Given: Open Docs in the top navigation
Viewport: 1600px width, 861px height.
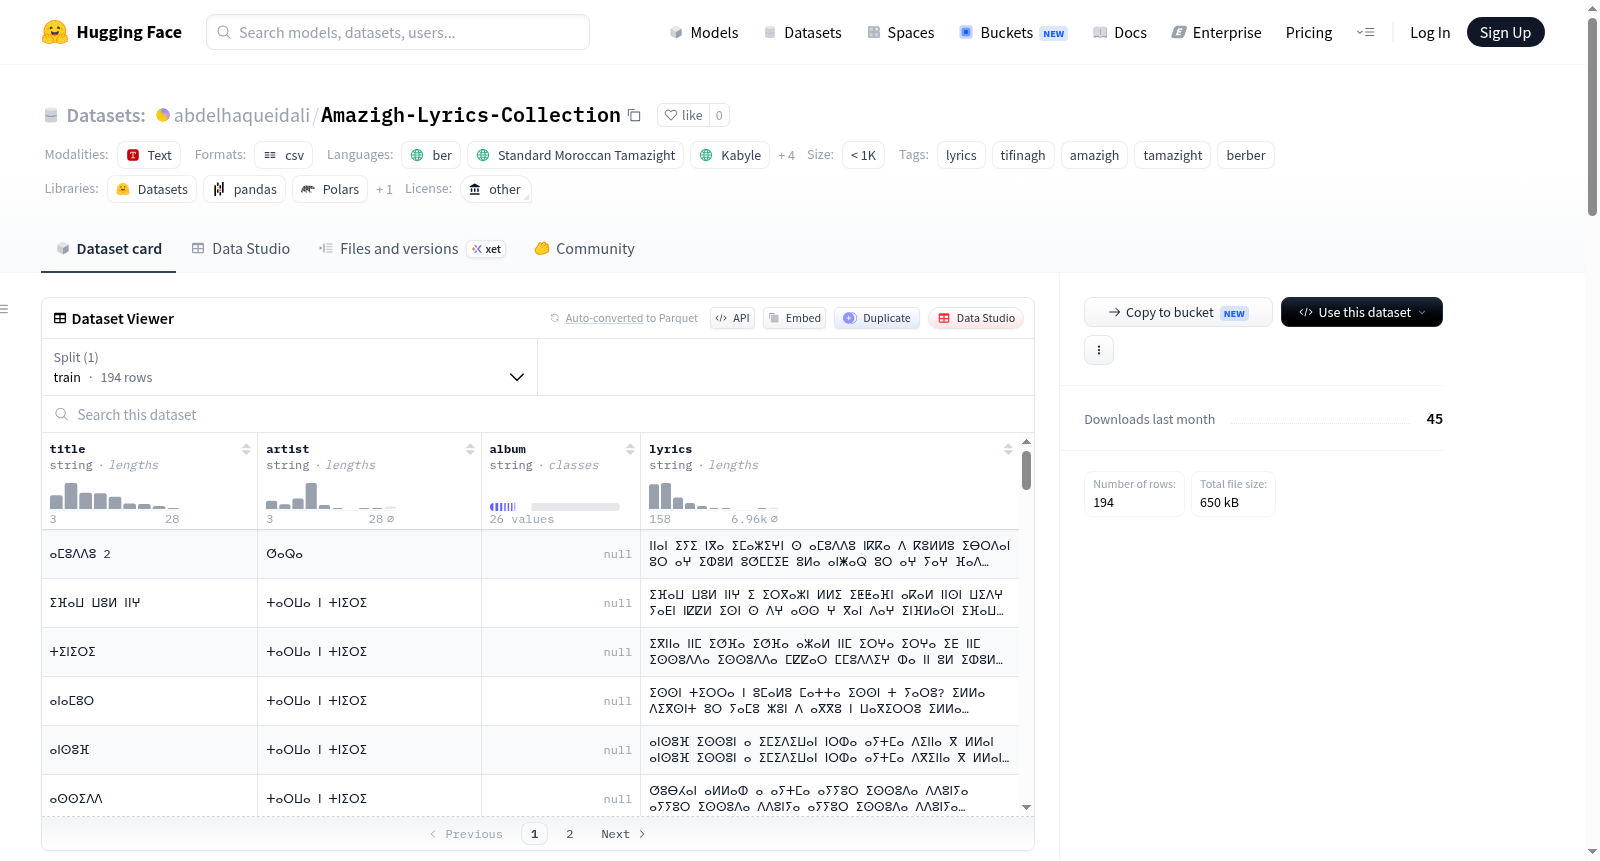Looking at the screenshot, I should click(1119, 32).
